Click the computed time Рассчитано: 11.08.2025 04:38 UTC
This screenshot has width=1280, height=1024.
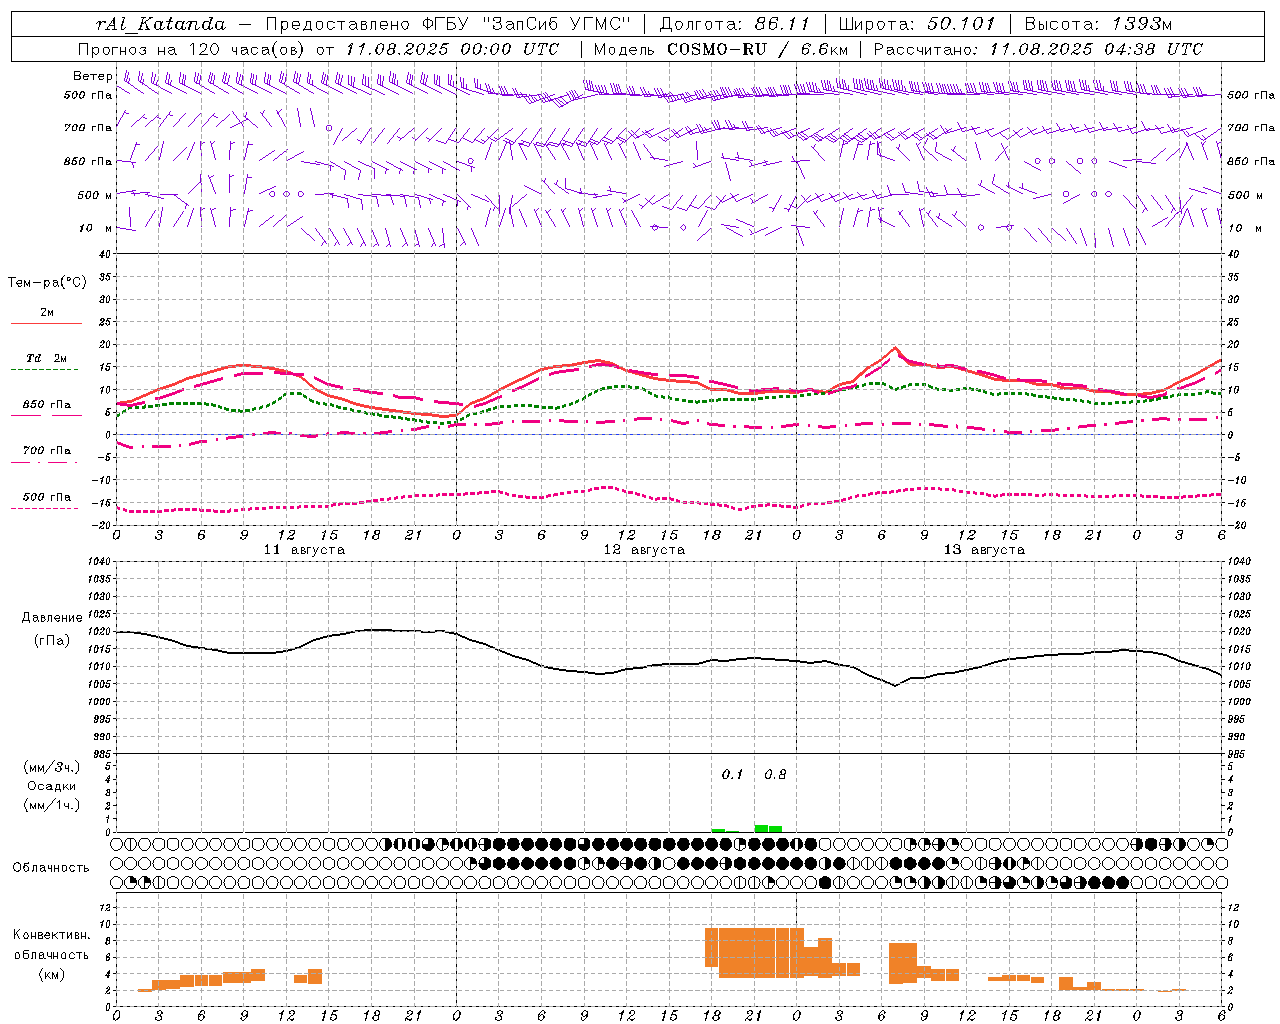[x=1038, y=49]
